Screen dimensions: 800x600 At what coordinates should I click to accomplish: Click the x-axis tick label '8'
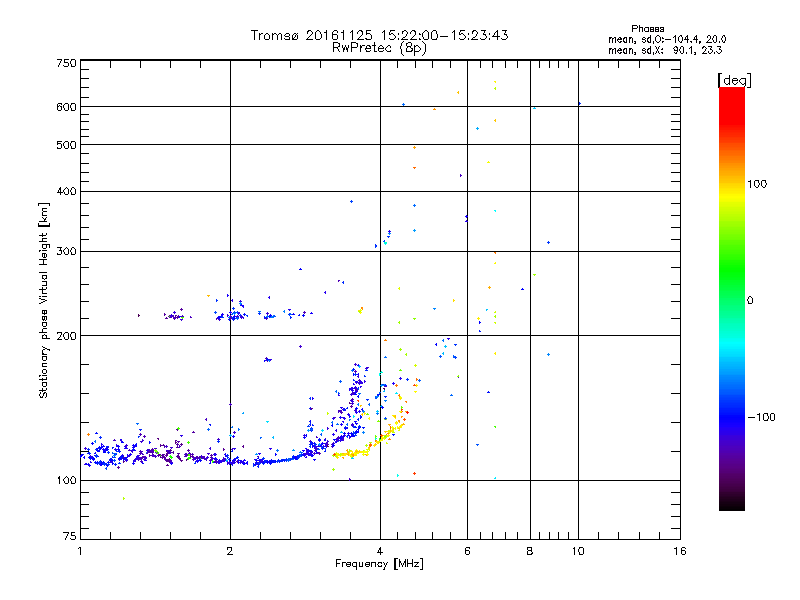pos(530,551)
